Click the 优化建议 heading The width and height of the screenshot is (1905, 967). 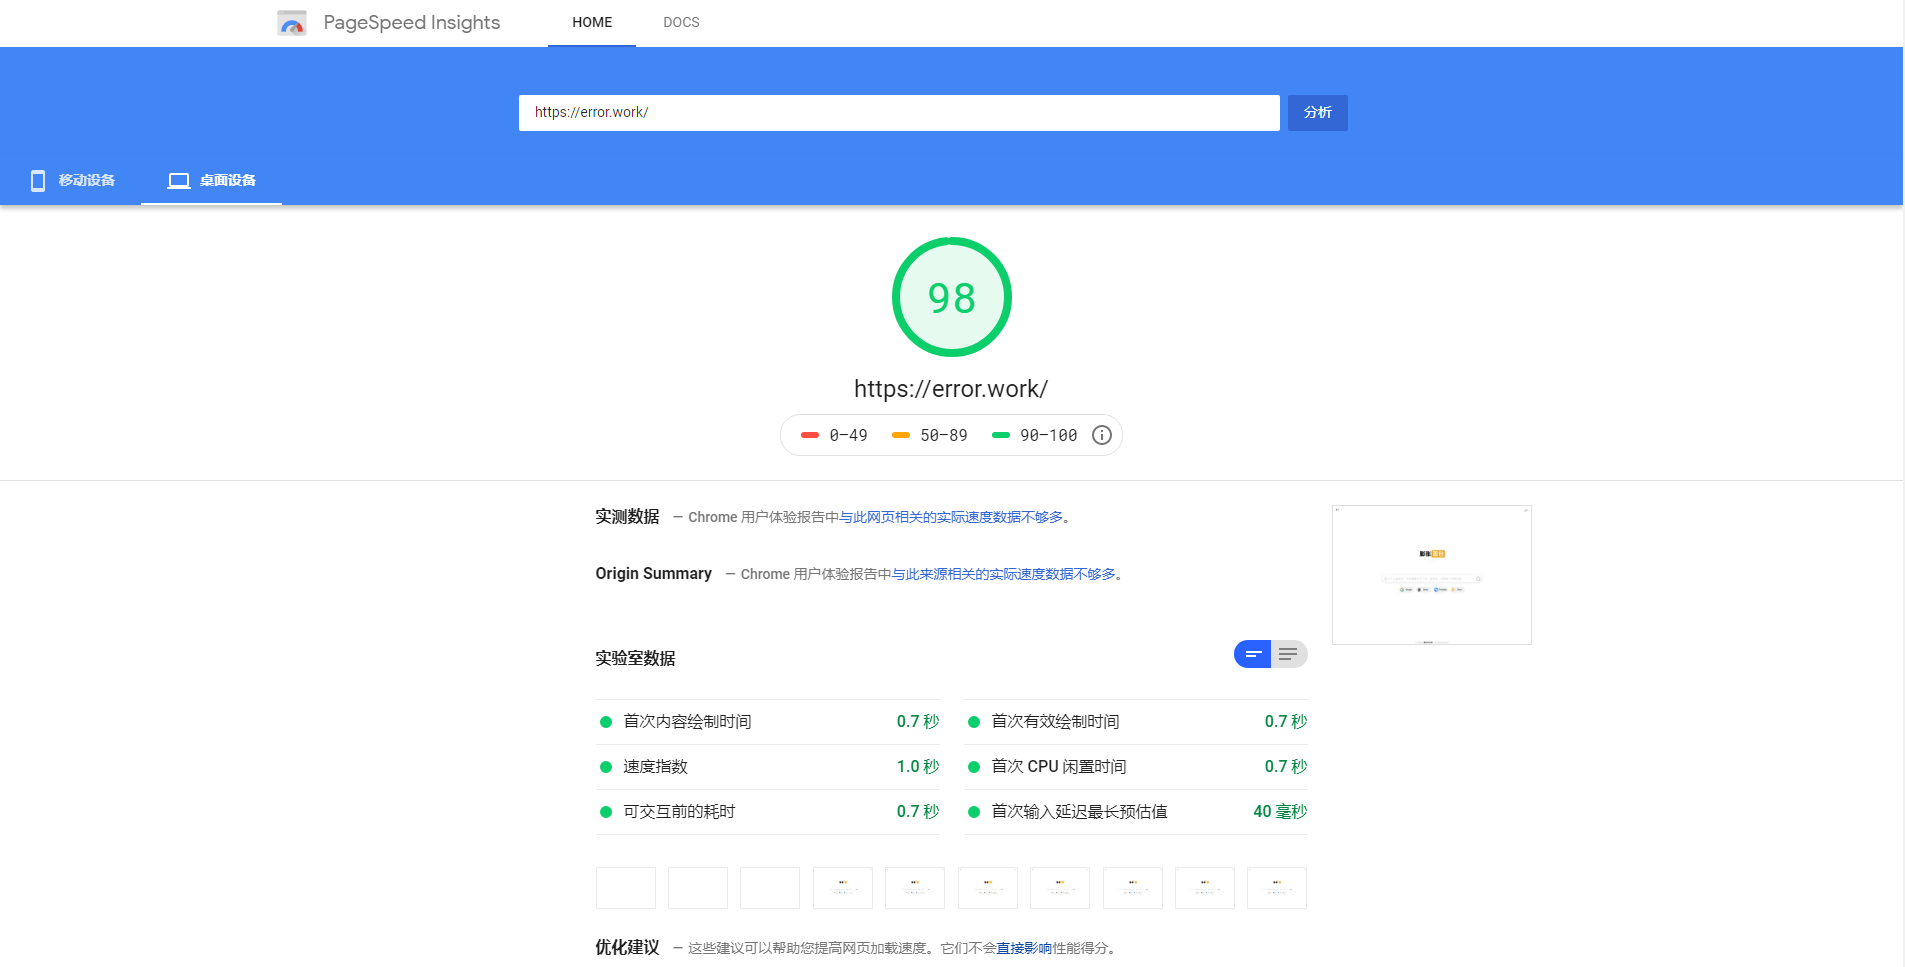pyautogui.click(x=627, y=947)
